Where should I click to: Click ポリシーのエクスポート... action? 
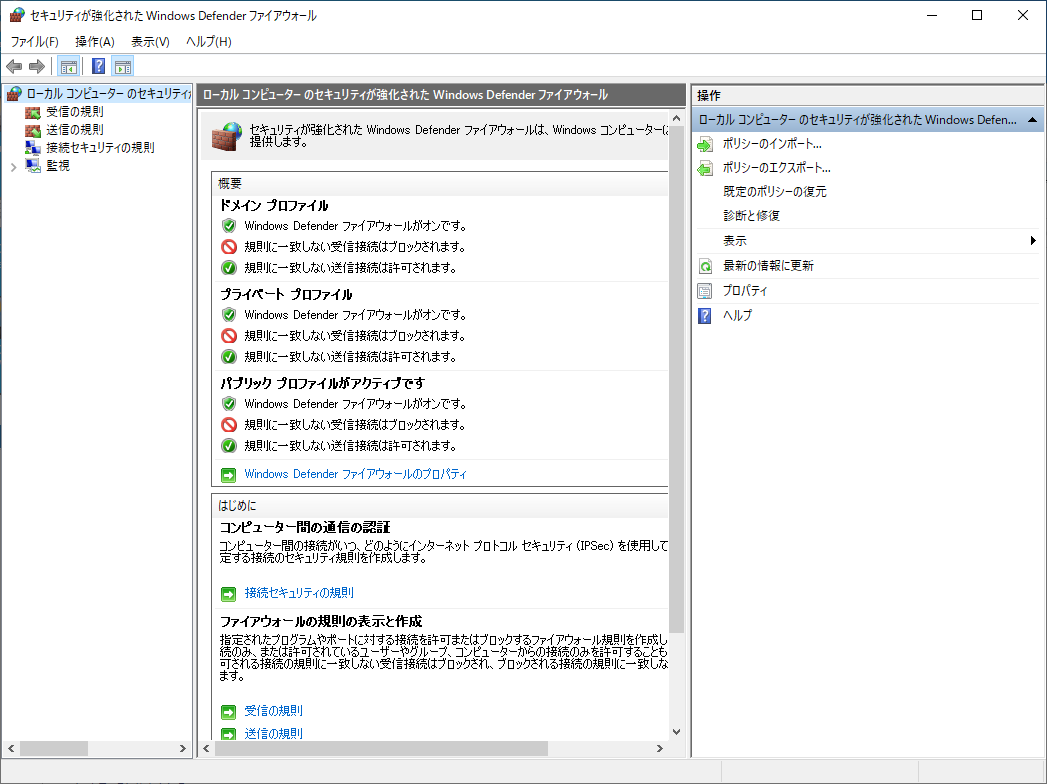(777, 168)
